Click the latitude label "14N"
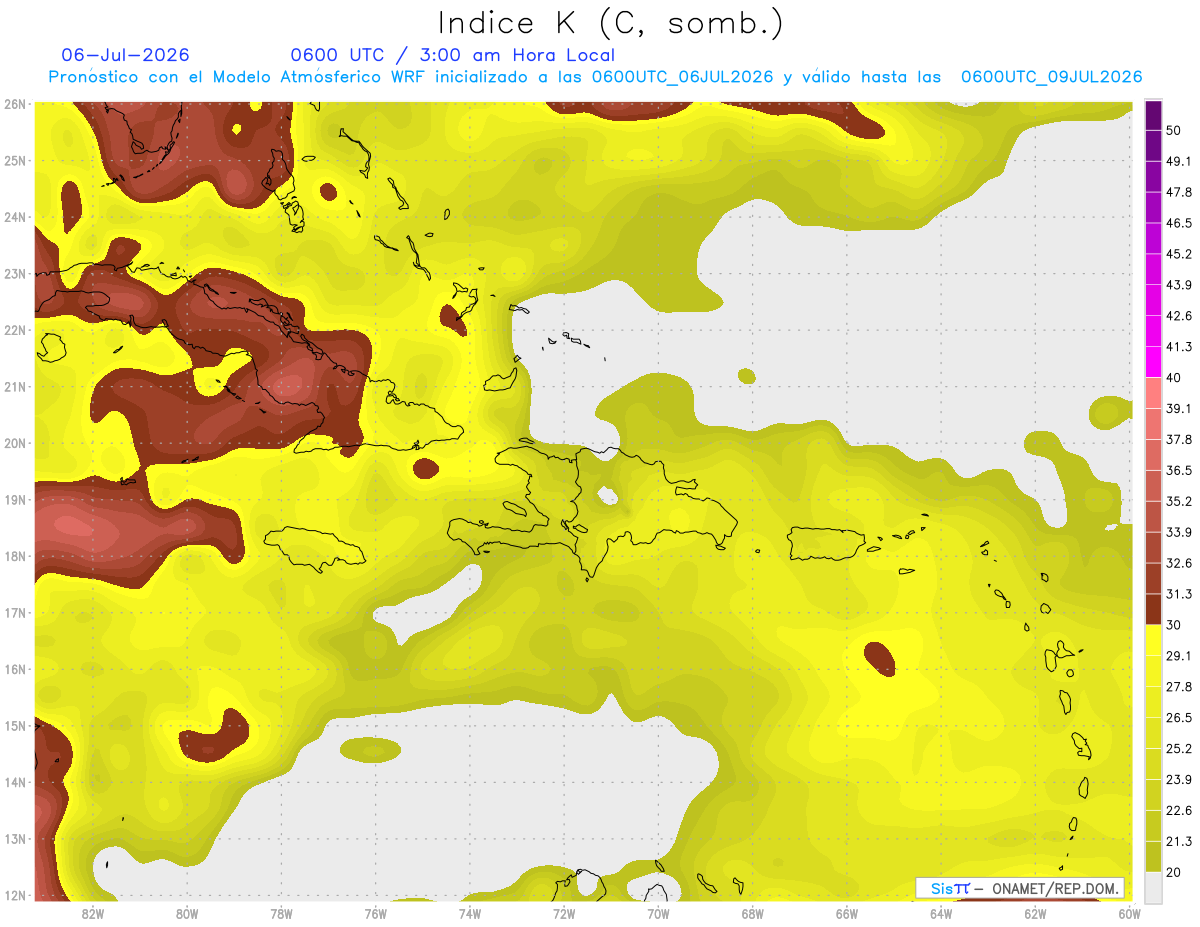Screen dimensions: 1200x927 tap(14, 782)
